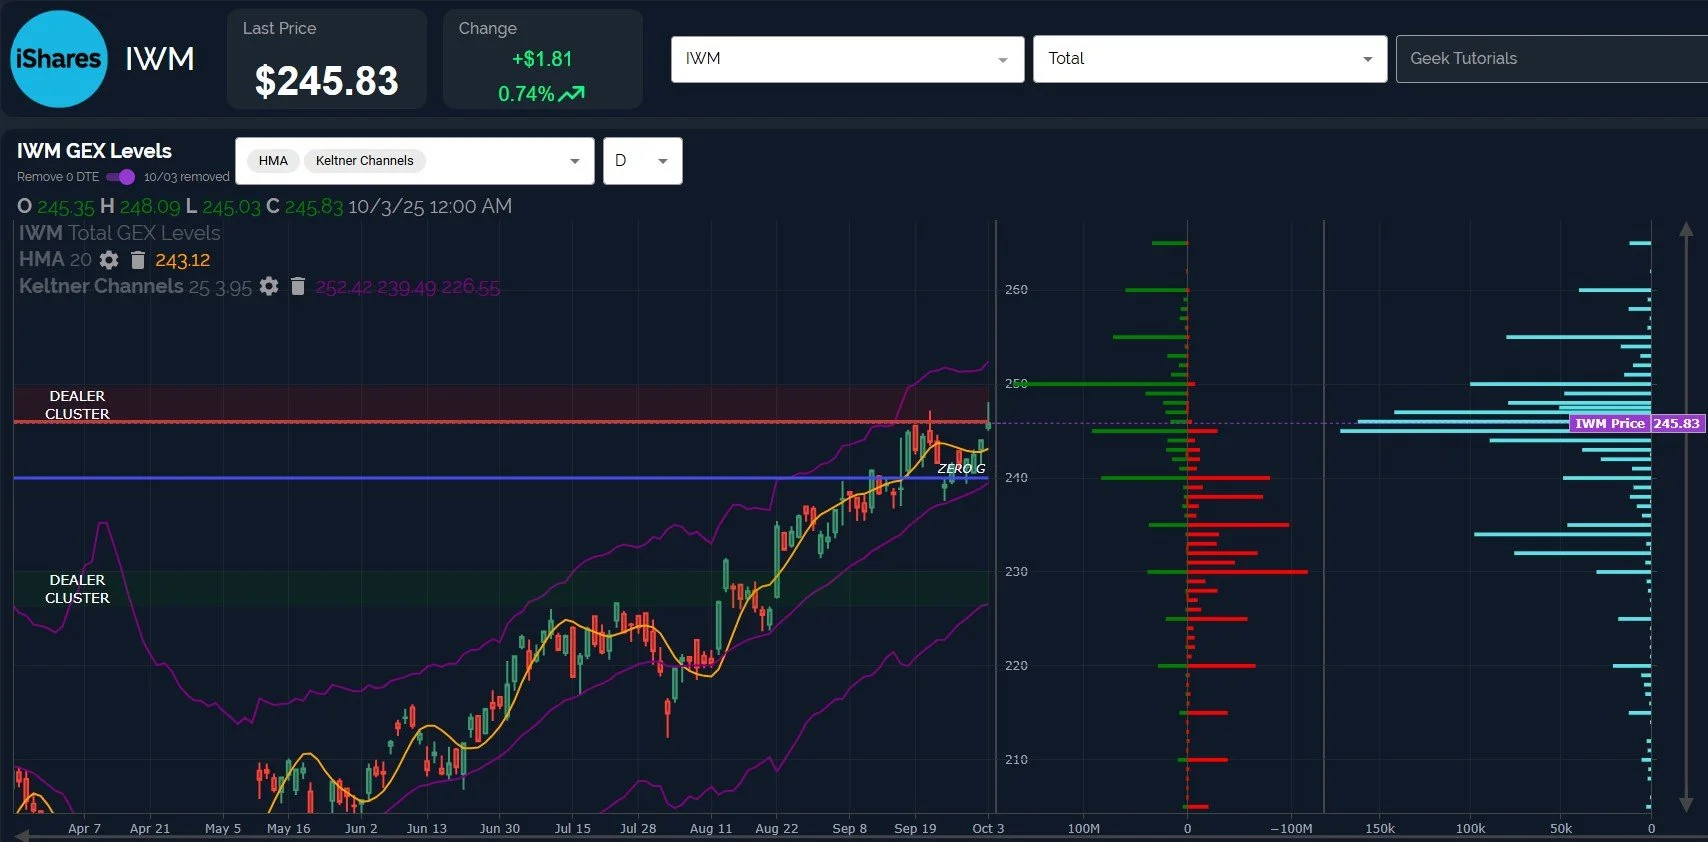
Task: Click the Oct 3 date axis label
Action: point(988,828)
